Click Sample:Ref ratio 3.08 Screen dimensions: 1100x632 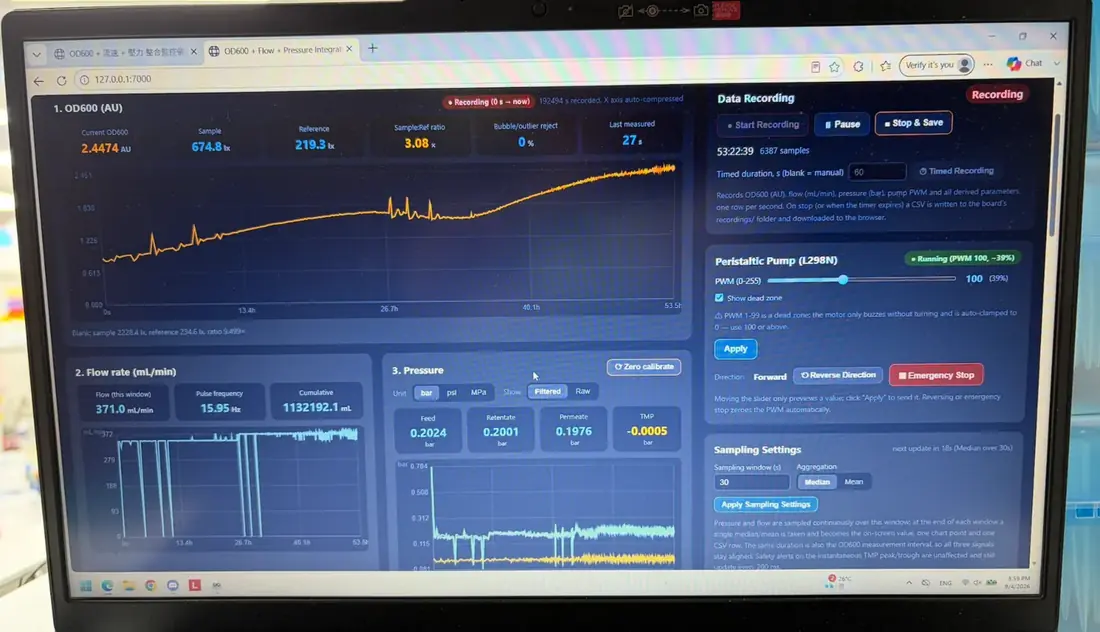420,144
